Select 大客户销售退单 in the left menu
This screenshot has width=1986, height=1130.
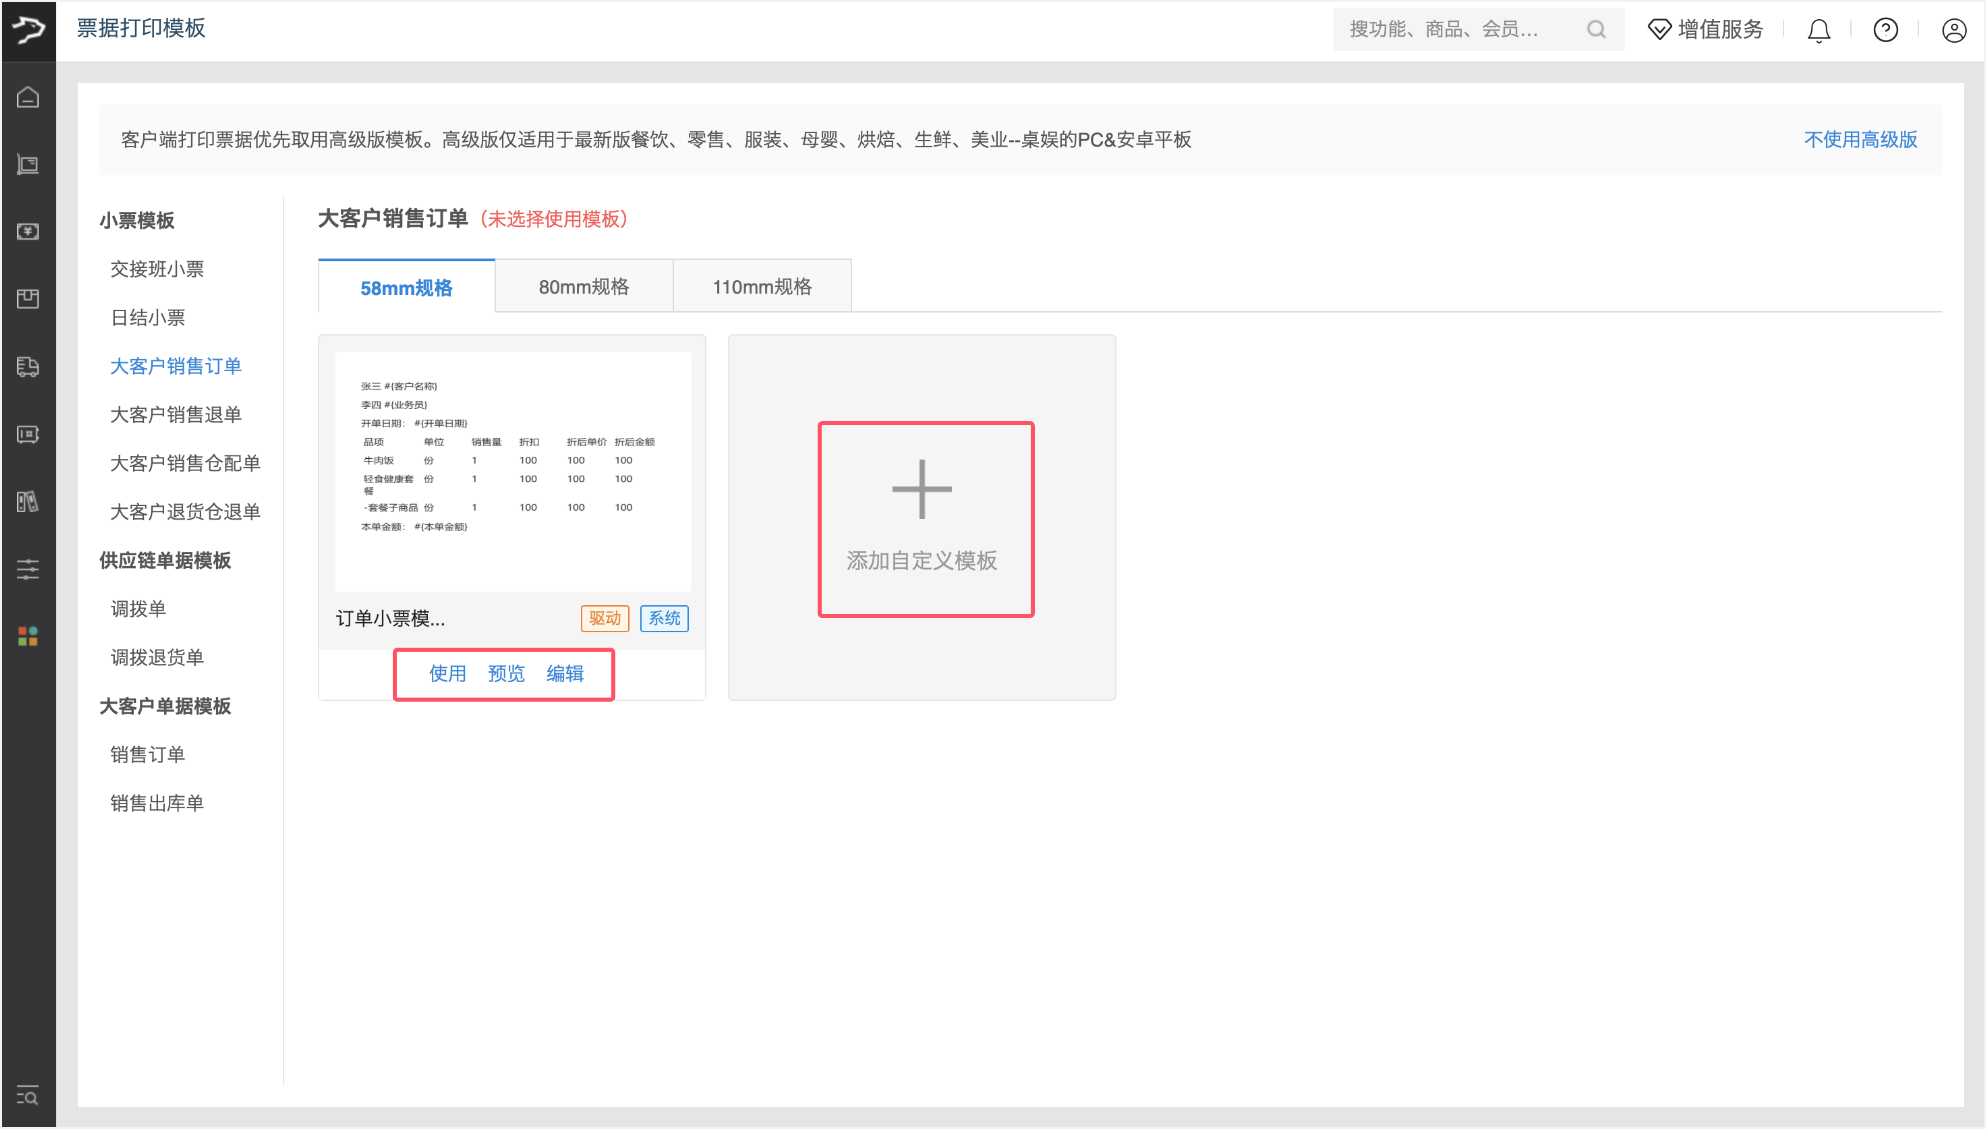click(x=175, y=414)
